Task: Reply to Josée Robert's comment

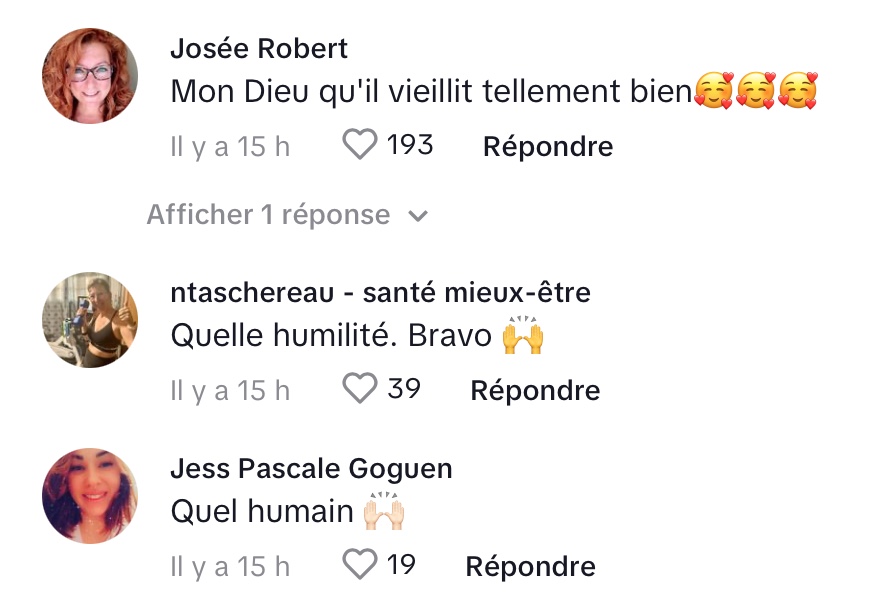Action: click(547, 147)
